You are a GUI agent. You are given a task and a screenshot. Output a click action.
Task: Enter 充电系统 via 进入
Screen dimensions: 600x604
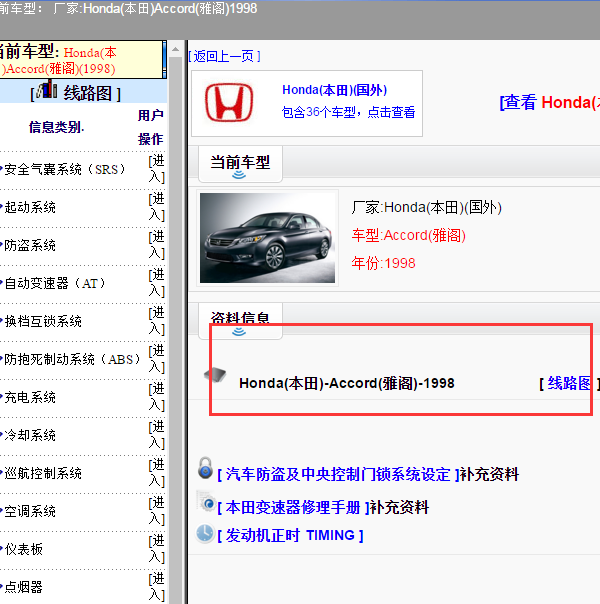tap(156, 397)
